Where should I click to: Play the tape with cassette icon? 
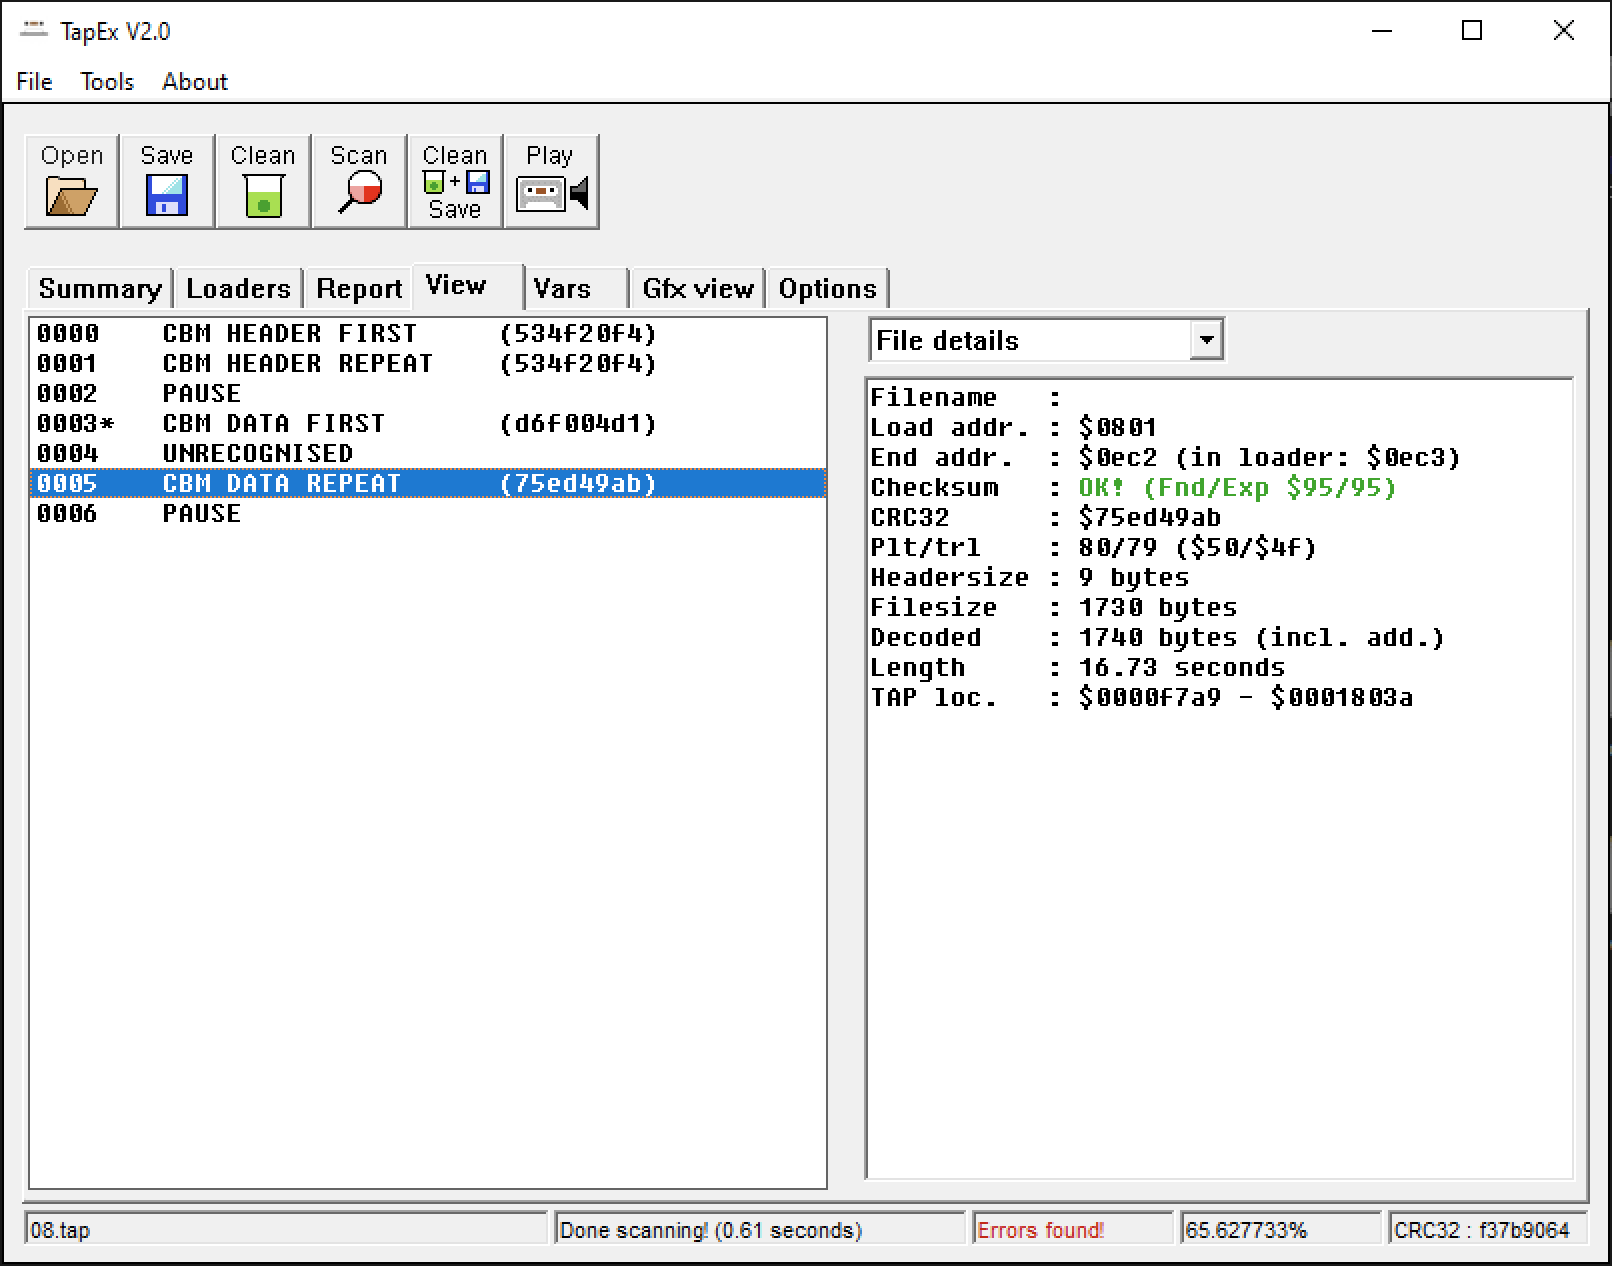click(551, 192)
